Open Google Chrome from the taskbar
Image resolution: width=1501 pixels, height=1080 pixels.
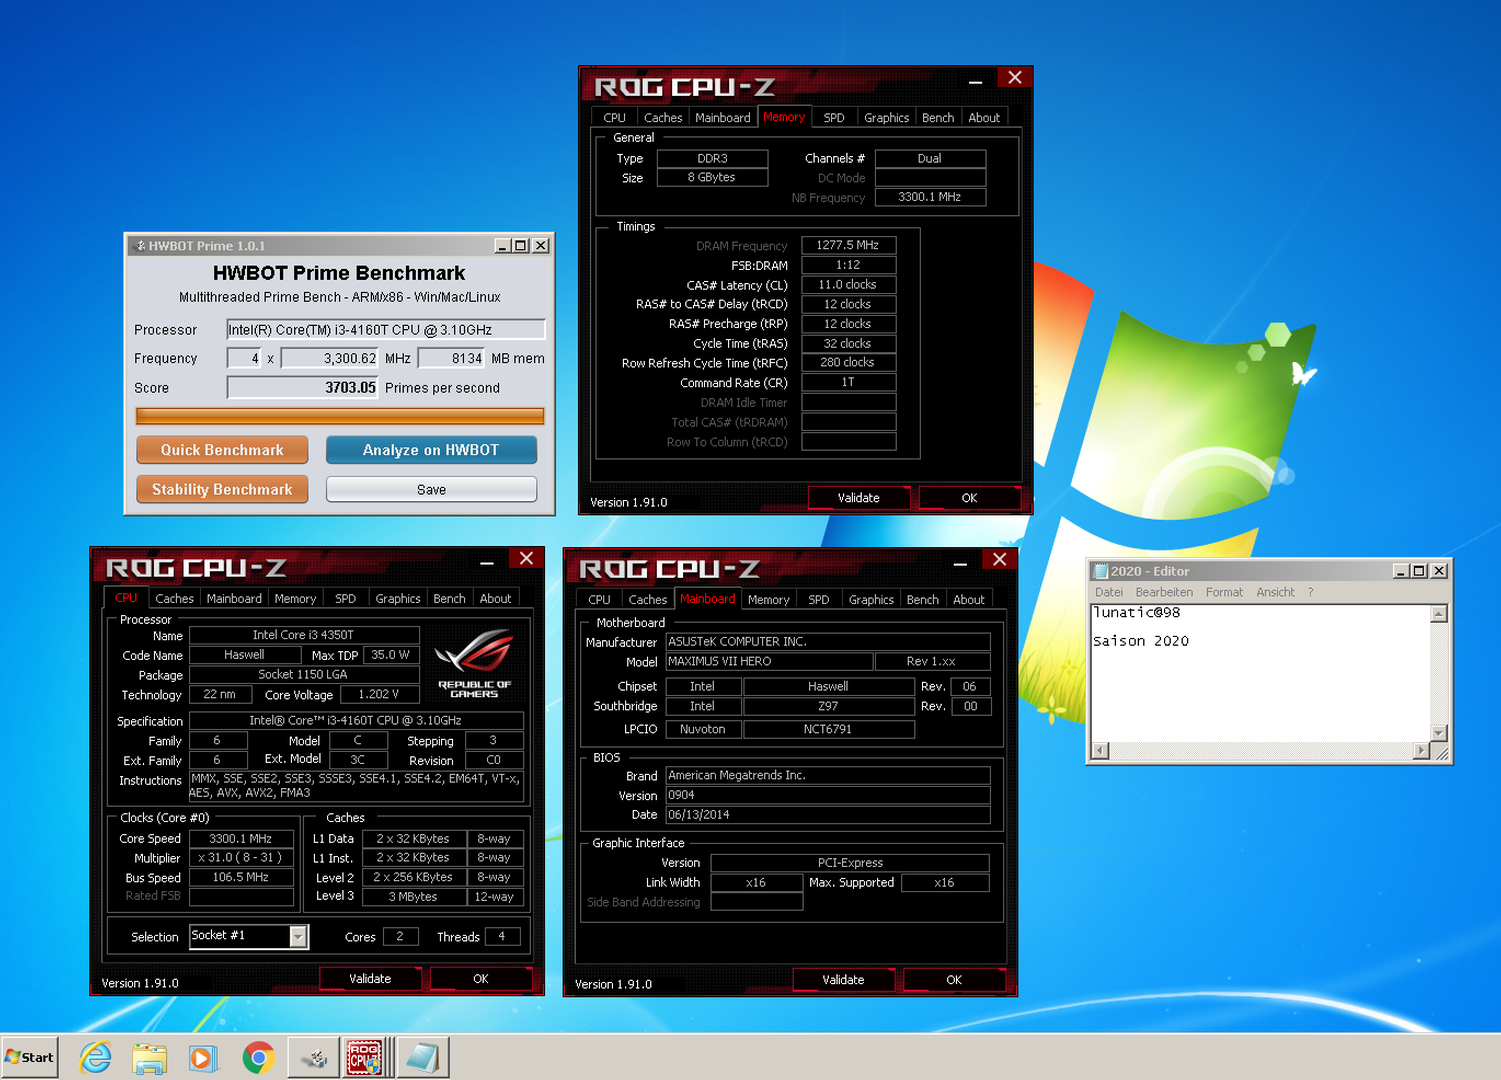point(258,1057)
